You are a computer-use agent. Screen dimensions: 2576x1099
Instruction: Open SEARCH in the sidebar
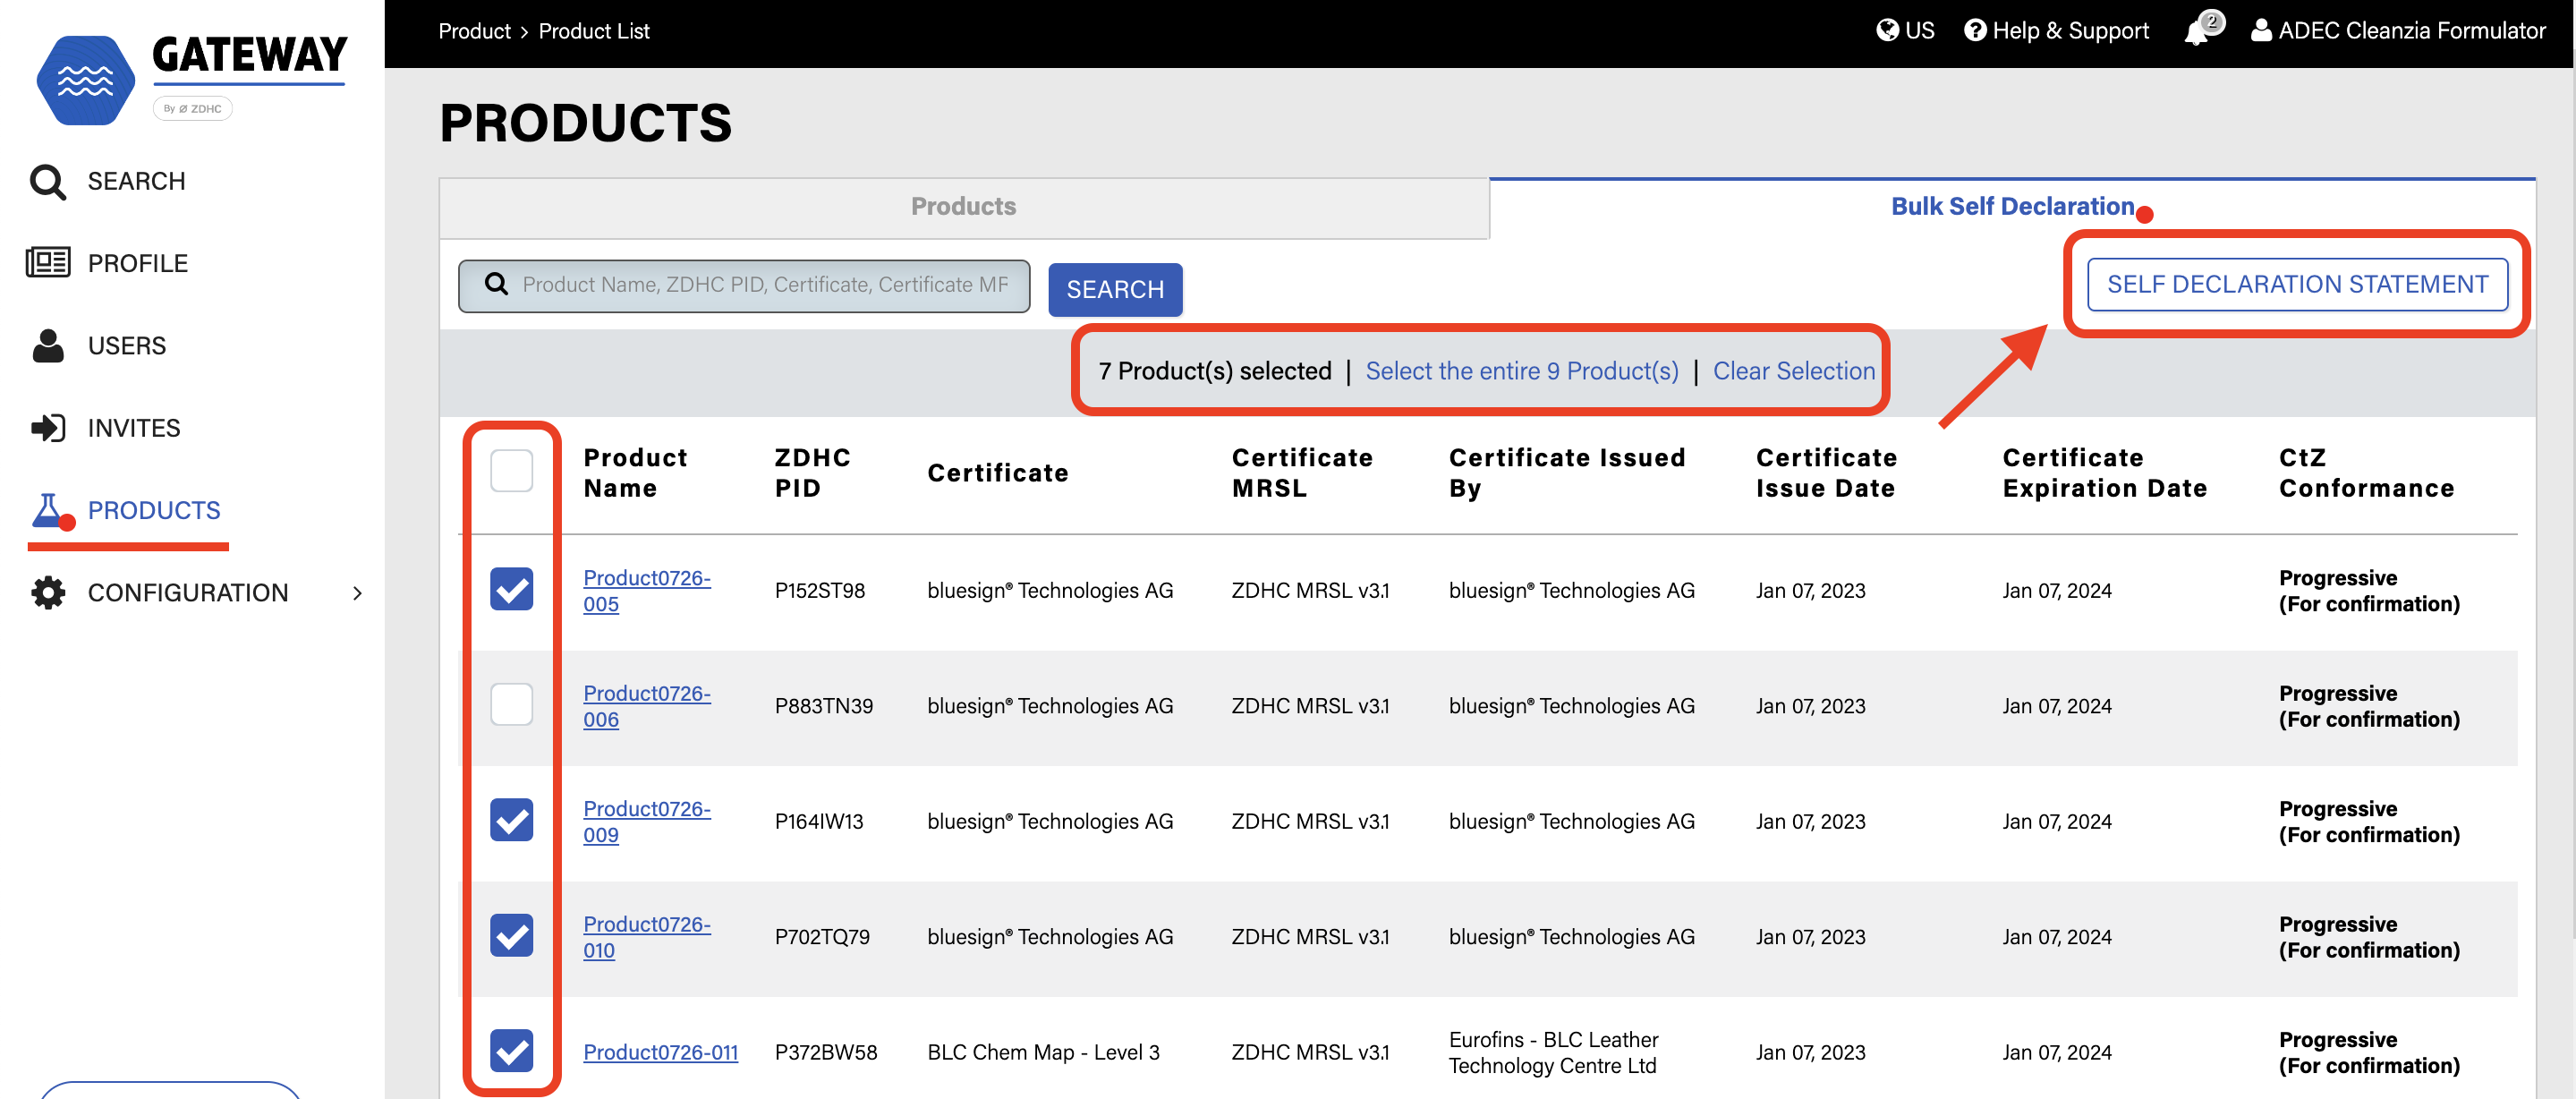pyautogui.click(x=136, y=182)
